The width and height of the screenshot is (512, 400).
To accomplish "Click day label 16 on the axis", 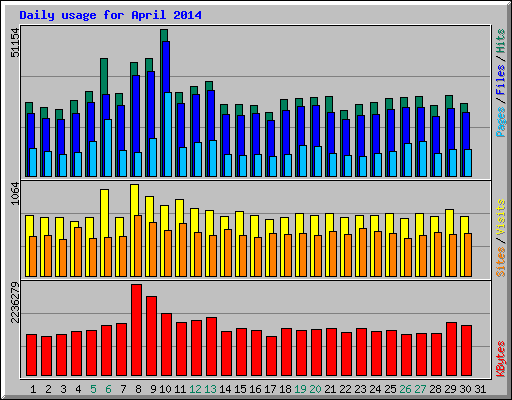I will coord(255,389).
